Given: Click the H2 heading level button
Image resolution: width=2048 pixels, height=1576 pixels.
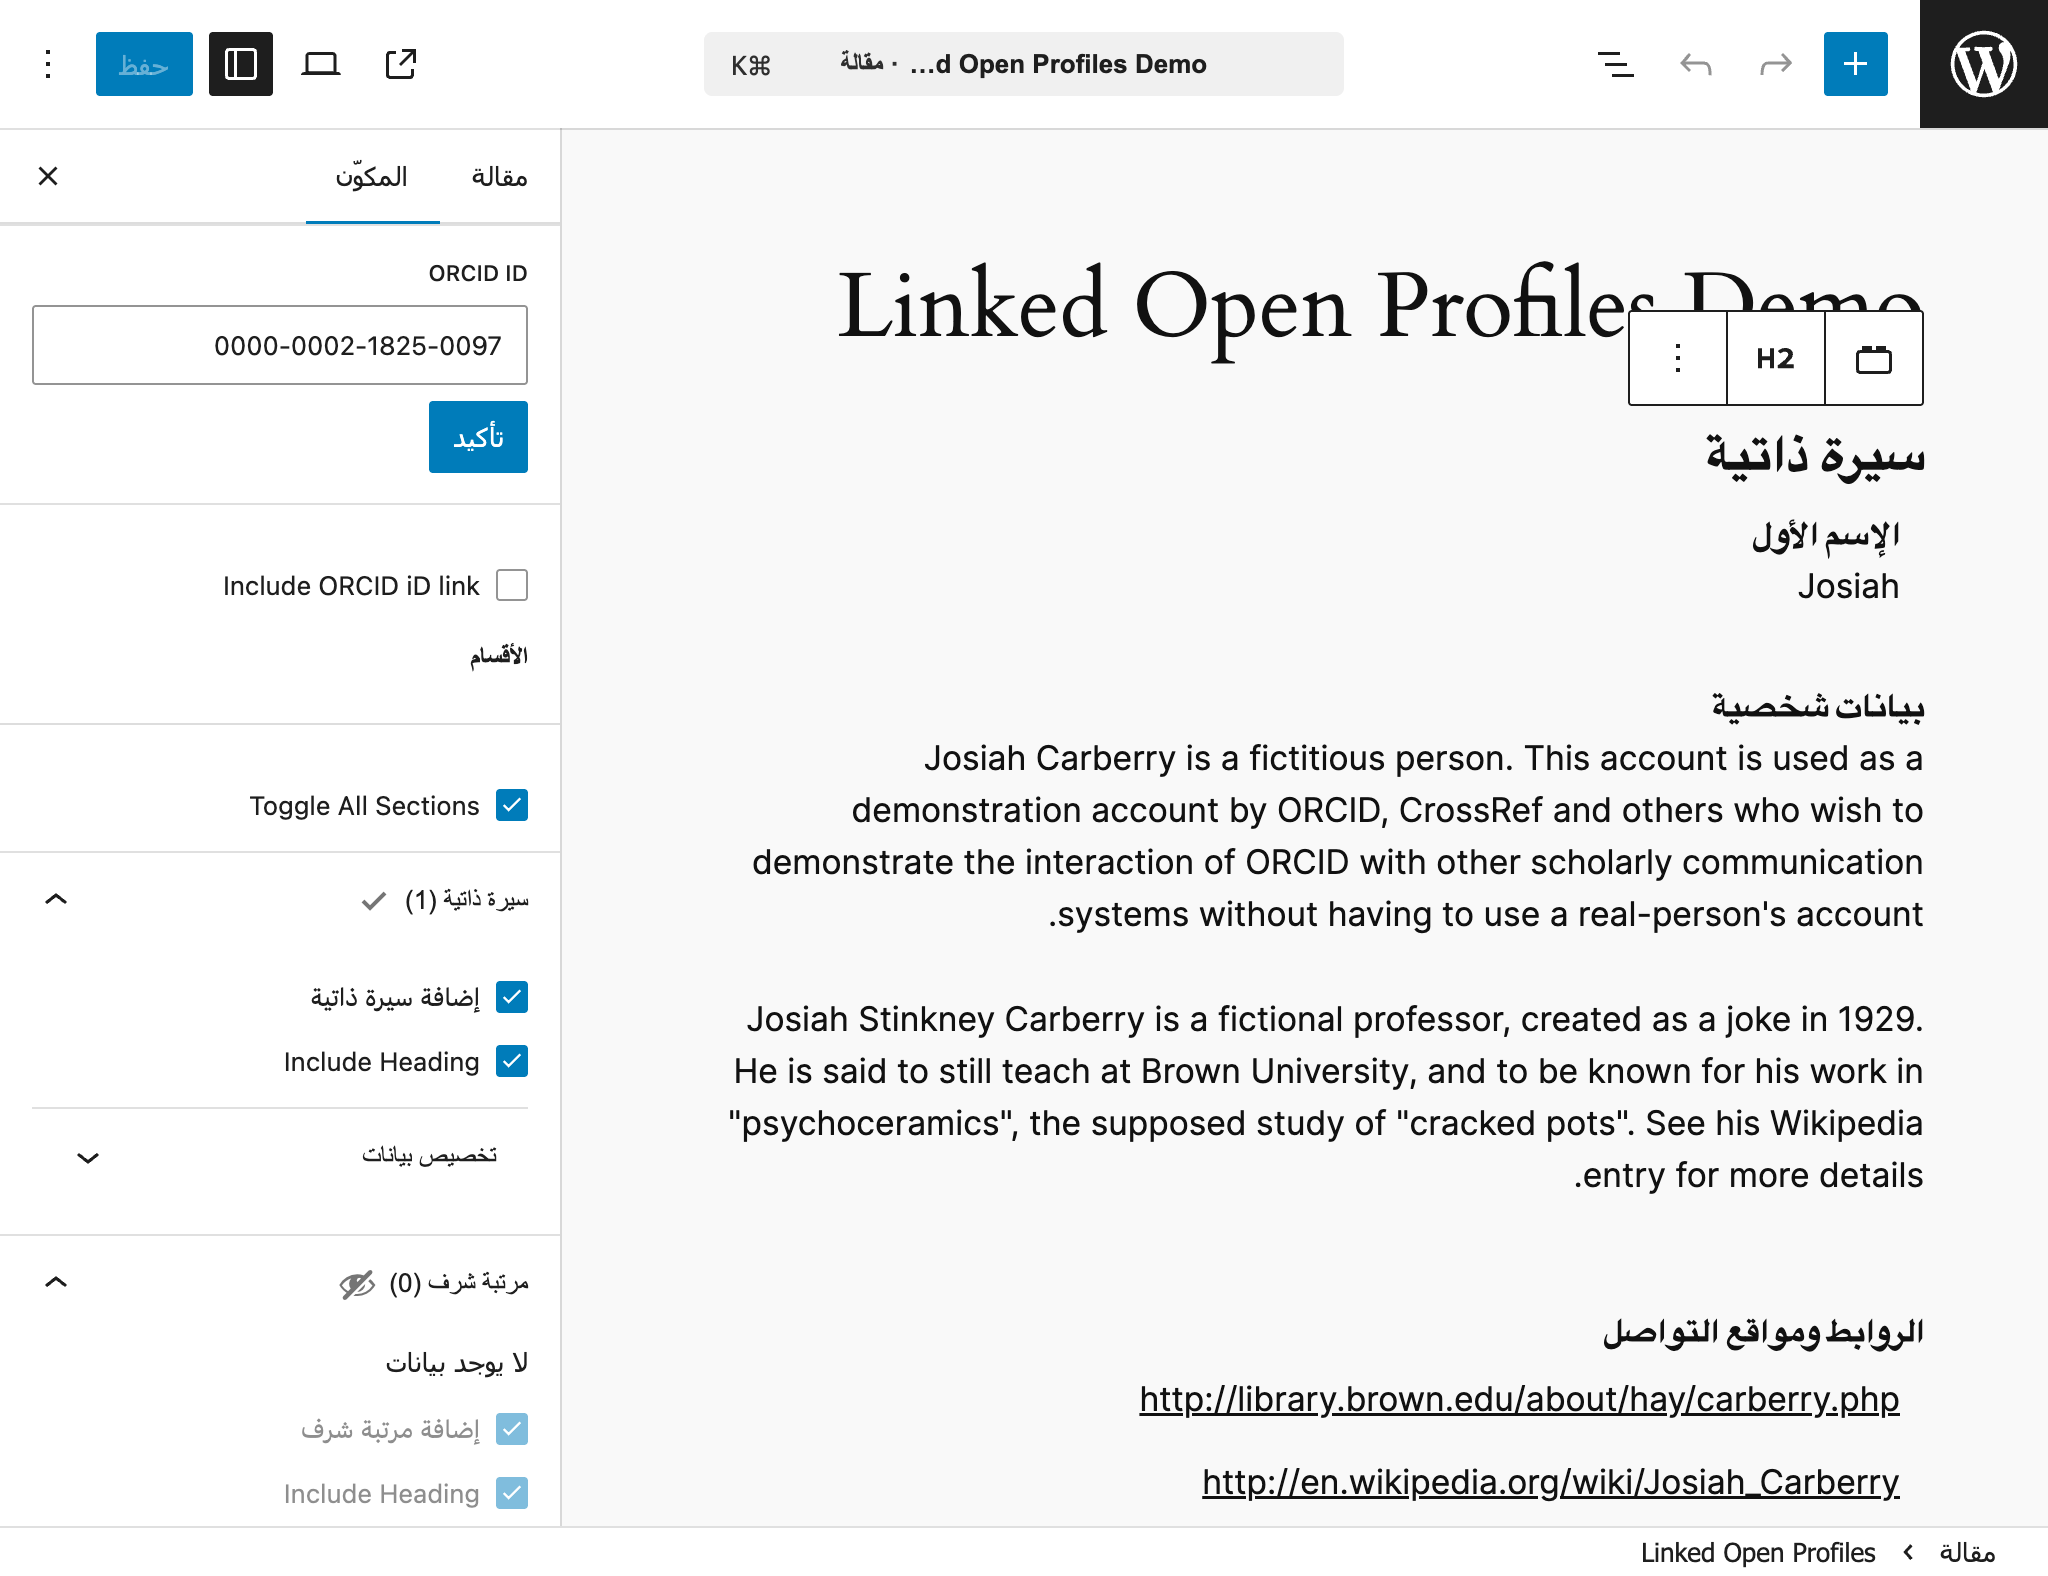Looking at the screenshot, I should tap(1775, 358).
